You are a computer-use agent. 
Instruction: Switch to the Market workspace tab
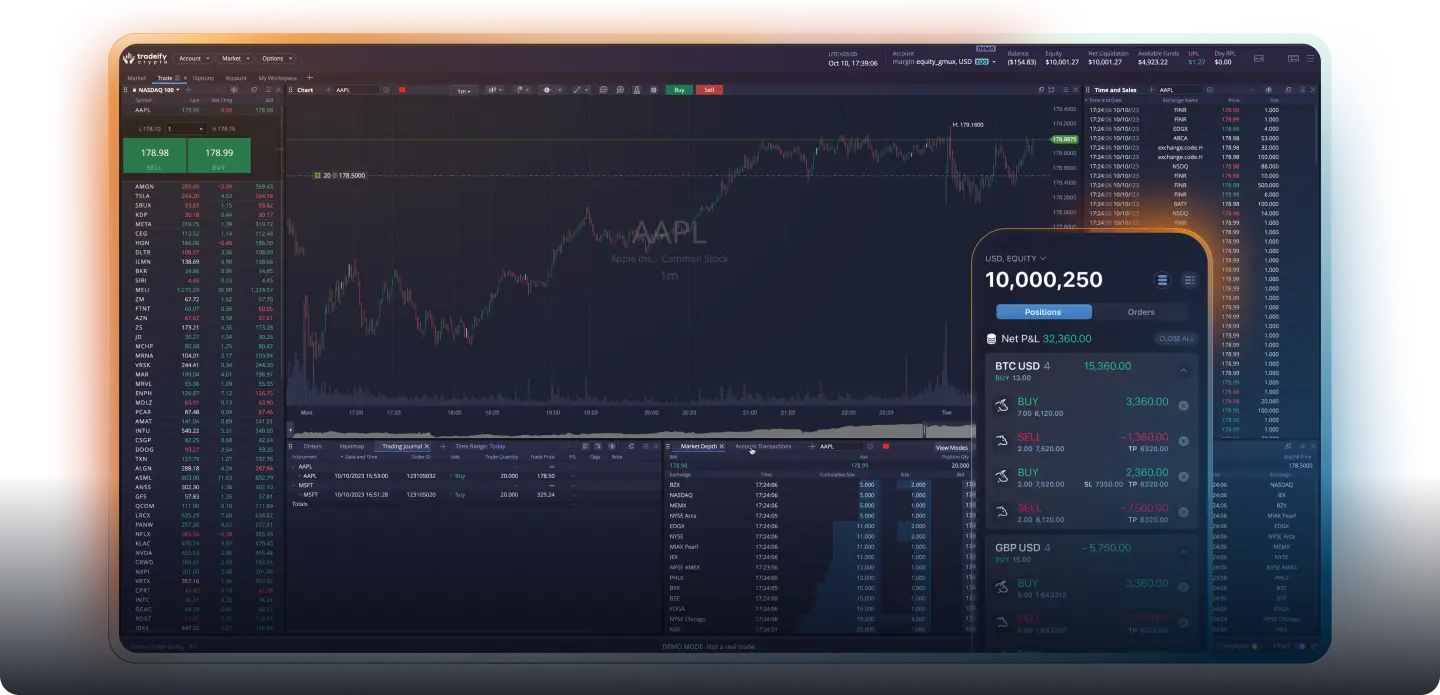pyautogui.click(x=136, y=77)
